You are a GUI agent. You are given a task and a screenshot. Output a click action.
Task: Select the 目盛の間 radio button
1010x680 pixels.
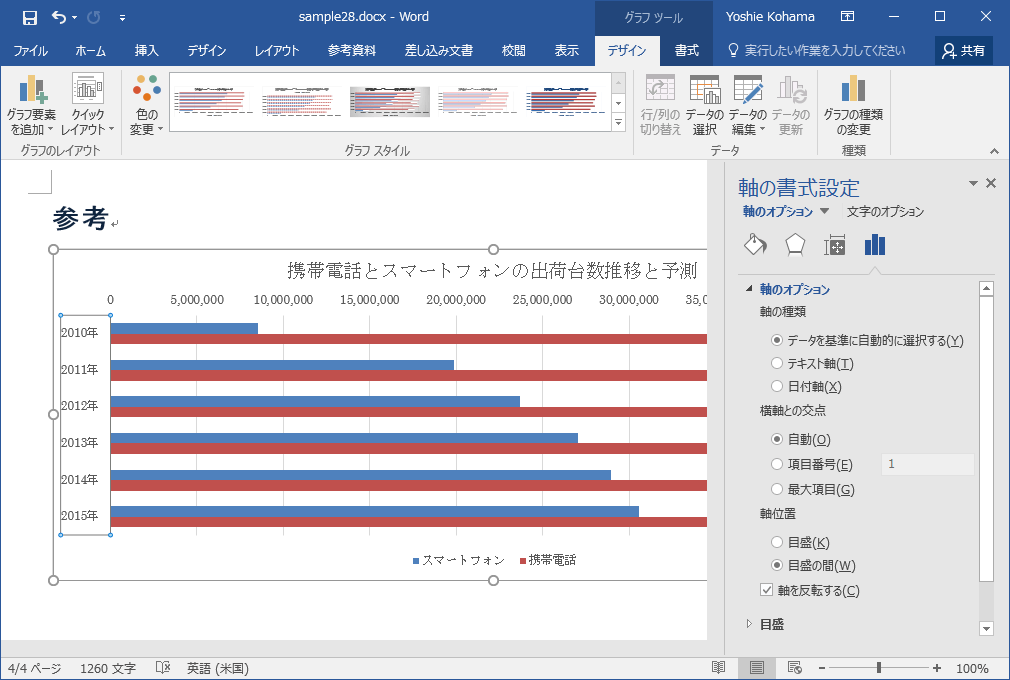point(777,565)
